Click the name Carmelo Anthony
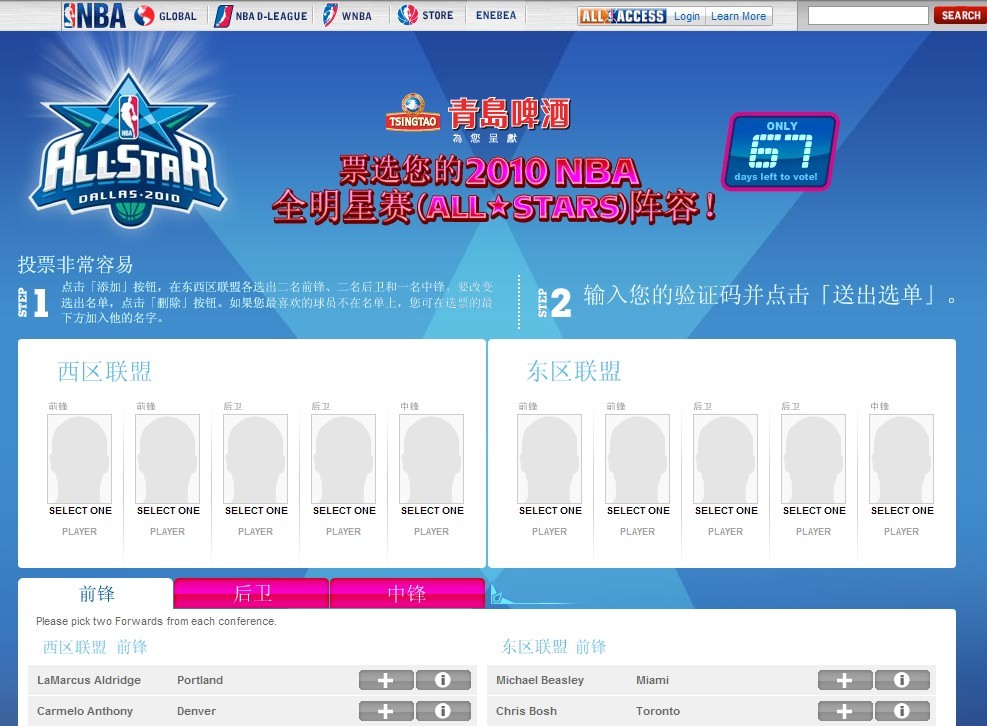Image resolution: width=987 pixels, height=726 pixels. click(85, 711)
